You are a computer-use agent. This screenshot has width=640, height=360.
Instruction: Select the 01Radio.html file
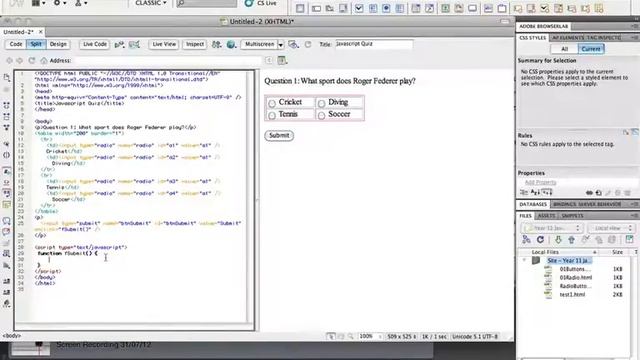tap(576, 278)
